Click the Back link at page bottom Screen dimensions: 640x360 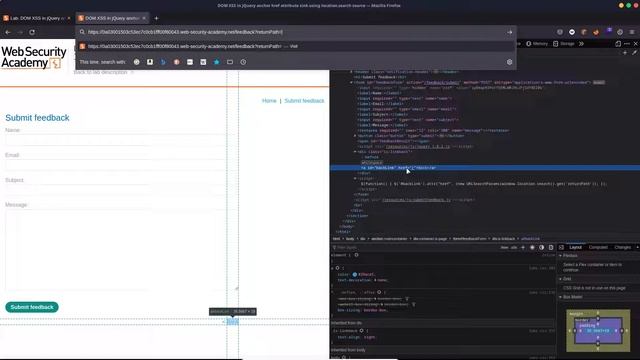coord(232,322)
